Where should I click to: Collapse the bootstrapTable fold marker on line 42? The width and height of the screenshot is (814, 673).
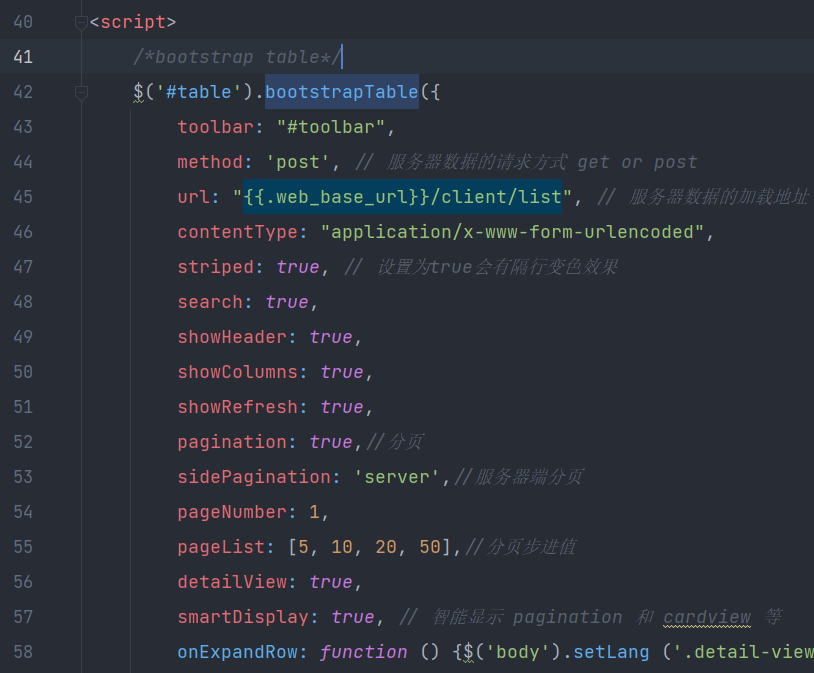pyautogui.click(x=81, y=92)
